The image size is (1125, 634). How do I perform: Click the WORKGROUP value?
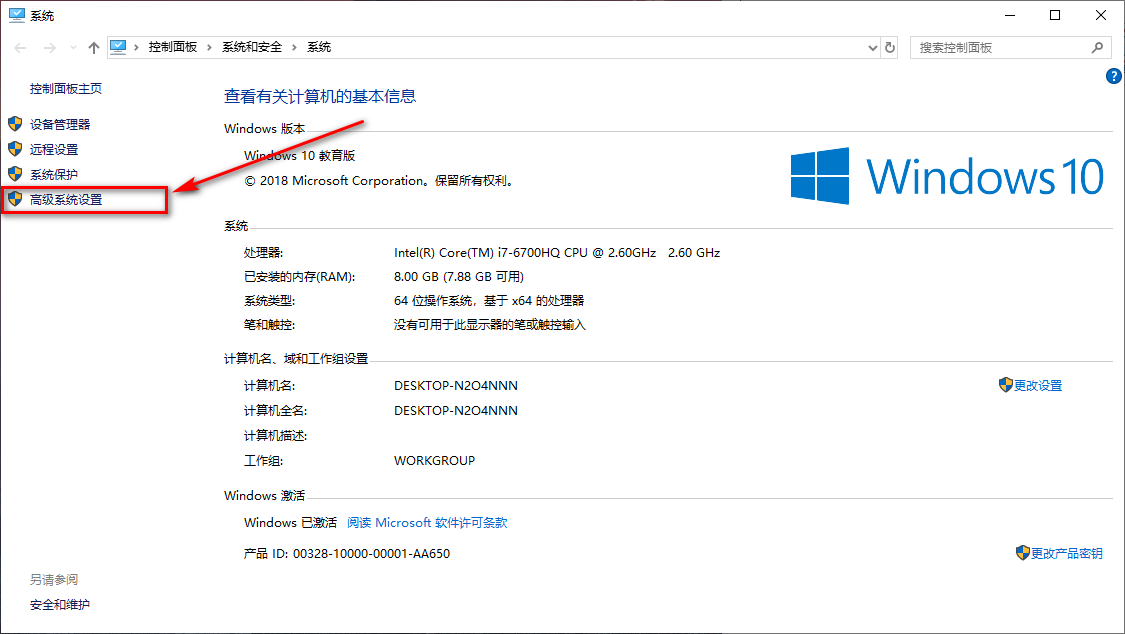point(434,460)
